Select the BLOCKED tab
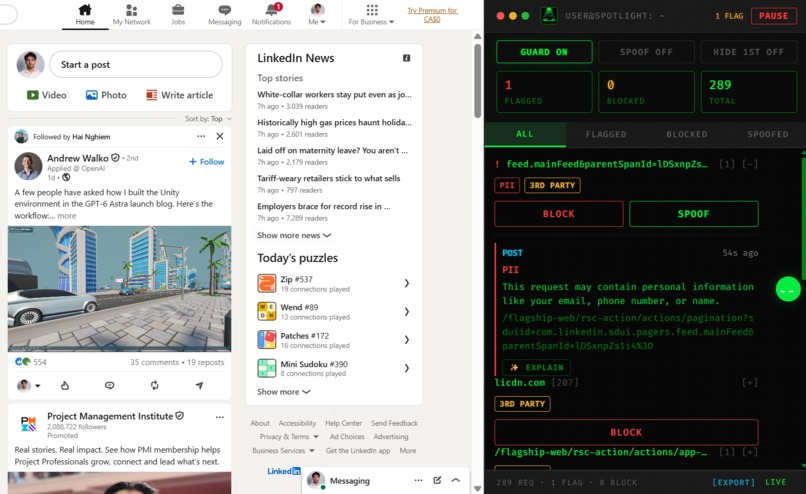The width and height of the screenshot is (806, 494). pyautogui.click(x=687, y=134)
